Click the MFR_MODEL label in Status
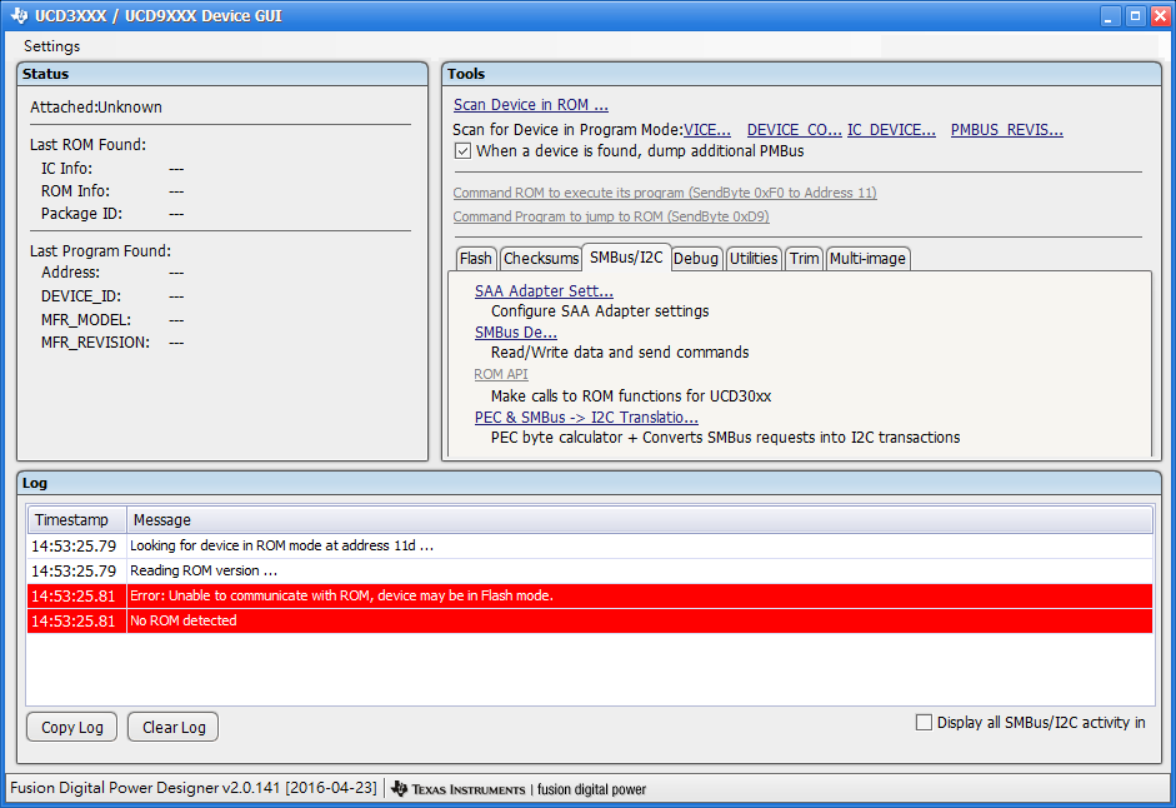1176x808 pixels. 86,320
